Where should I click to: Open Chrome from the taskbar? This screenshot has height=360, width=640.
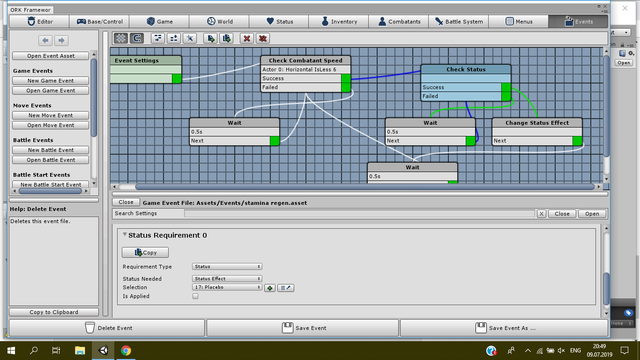pos(126,350)
